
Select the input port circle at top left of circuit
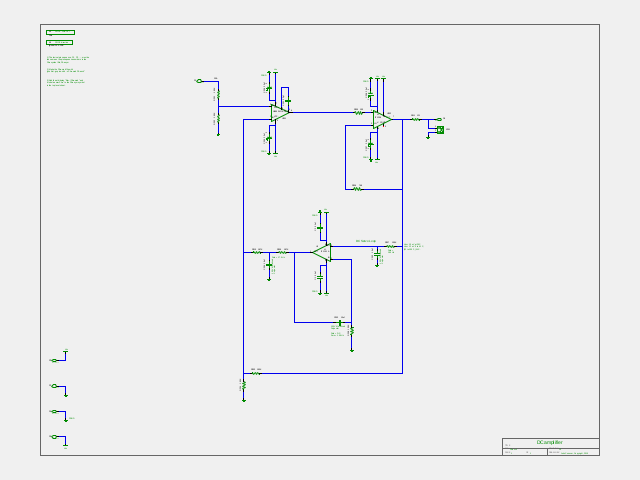point(199,81)
